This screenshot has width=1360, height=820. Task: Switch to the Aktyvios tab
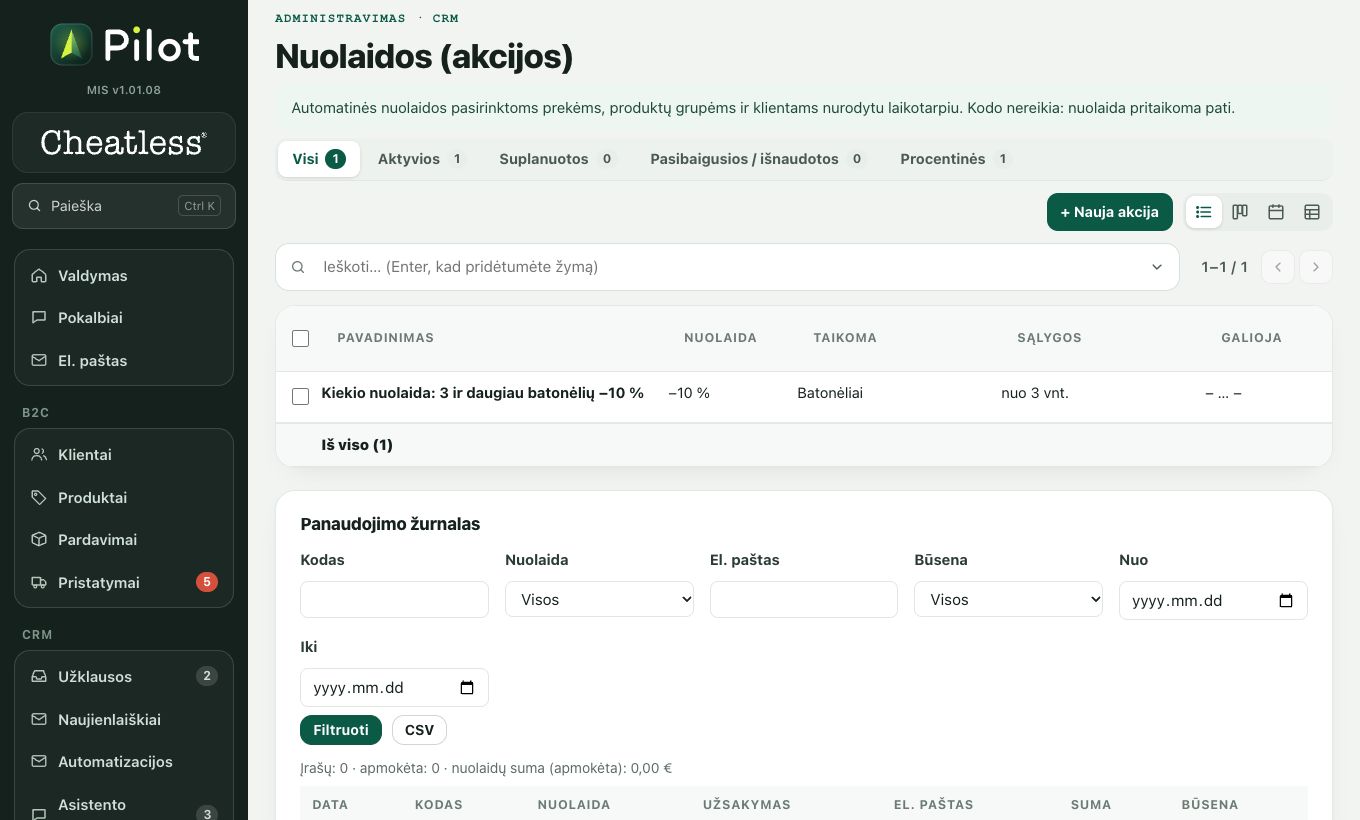(x=421, y=159)
